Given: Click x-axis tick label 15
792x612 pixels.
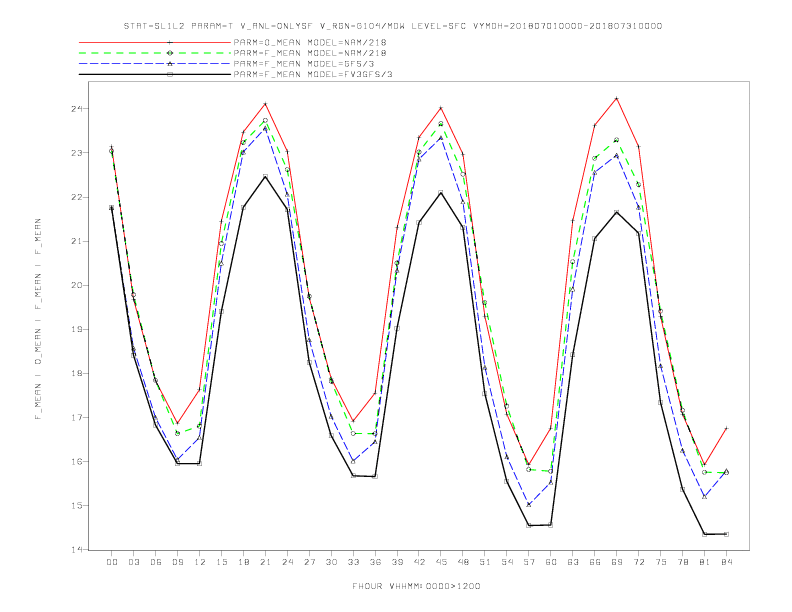Looking at the screenshot, I should pos(221,562).
